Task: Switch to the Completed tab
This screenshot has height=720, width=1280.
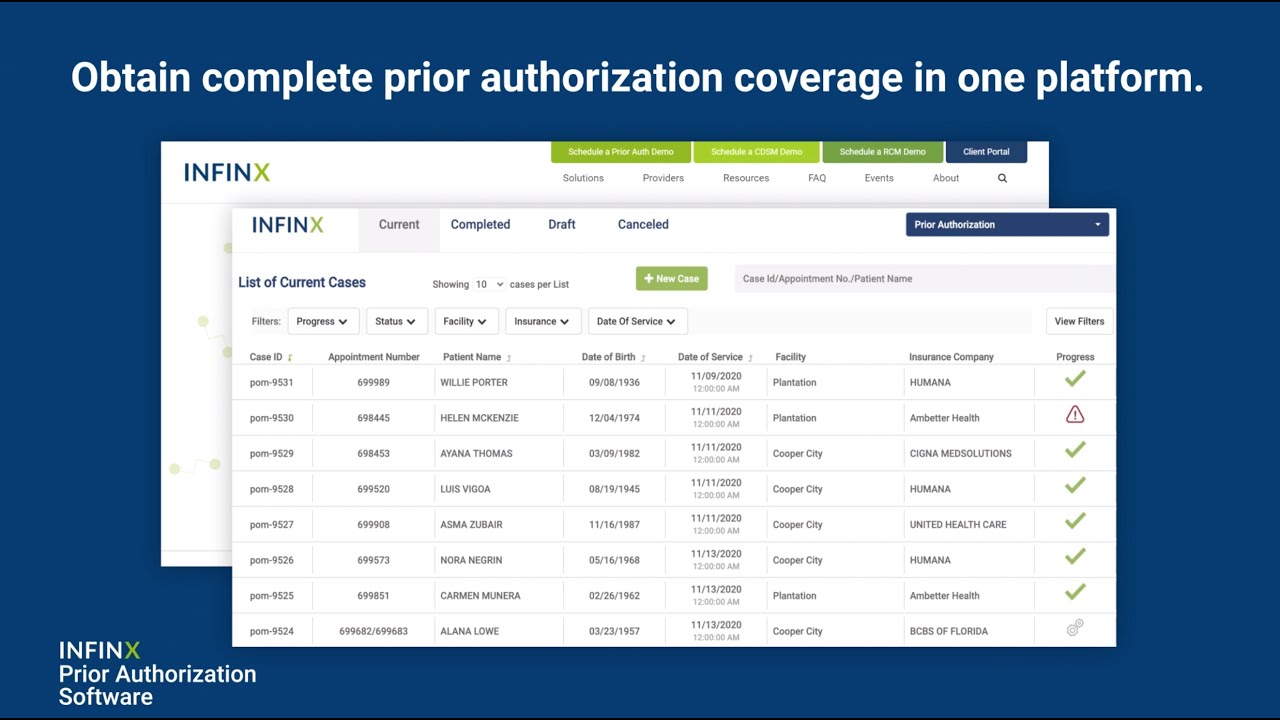Action: tap(480, 225)
